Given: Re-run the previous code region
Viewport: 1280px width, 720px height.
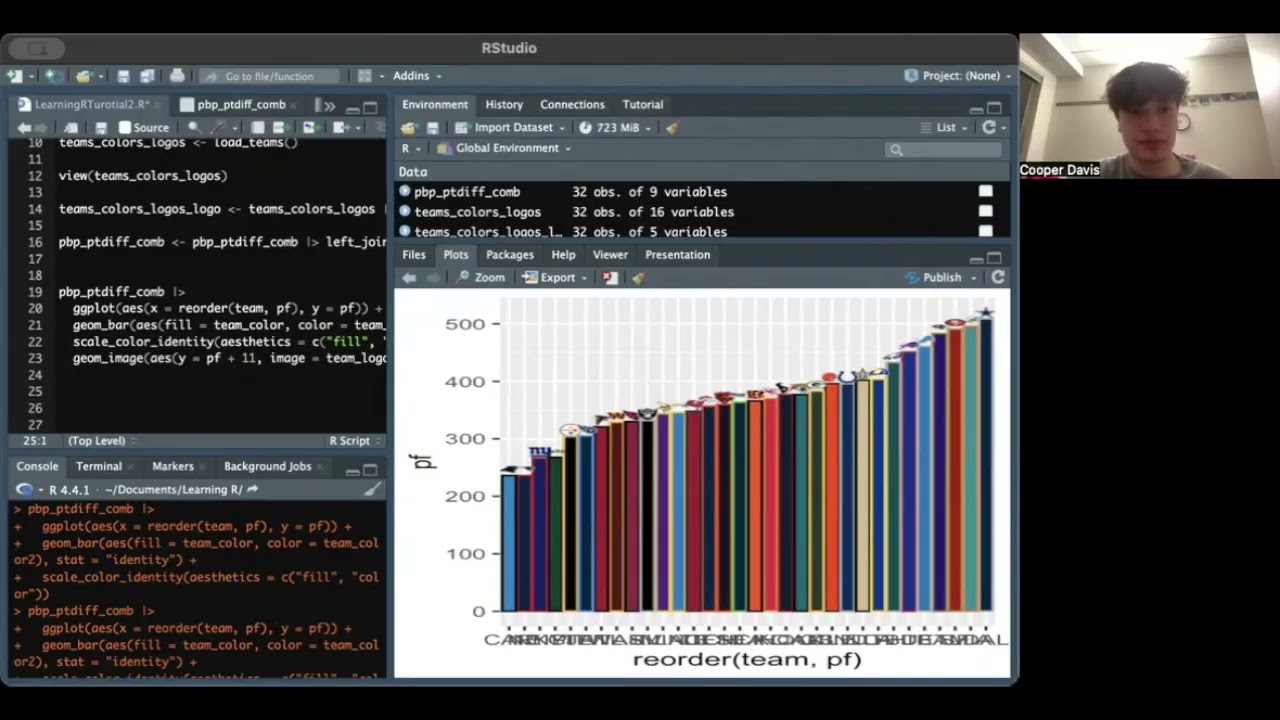Looking at the screenshot, I should 309,128.
